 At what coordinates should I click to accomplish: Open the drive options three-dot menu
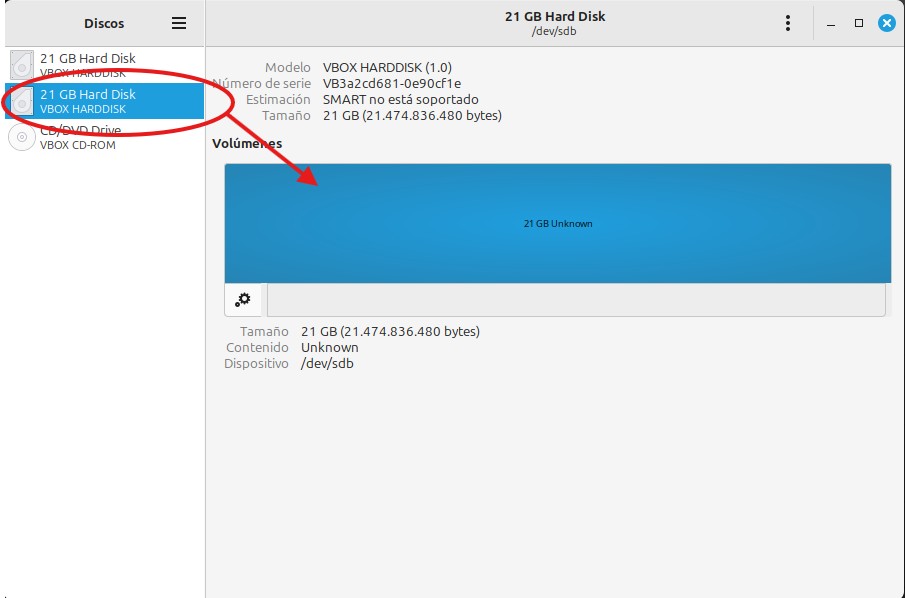click(x=788, y=23)
